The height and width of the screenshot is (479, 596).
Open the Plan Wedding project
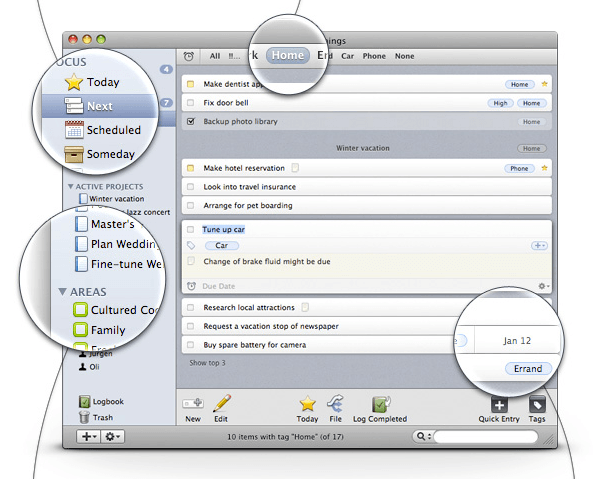[117, 244]
